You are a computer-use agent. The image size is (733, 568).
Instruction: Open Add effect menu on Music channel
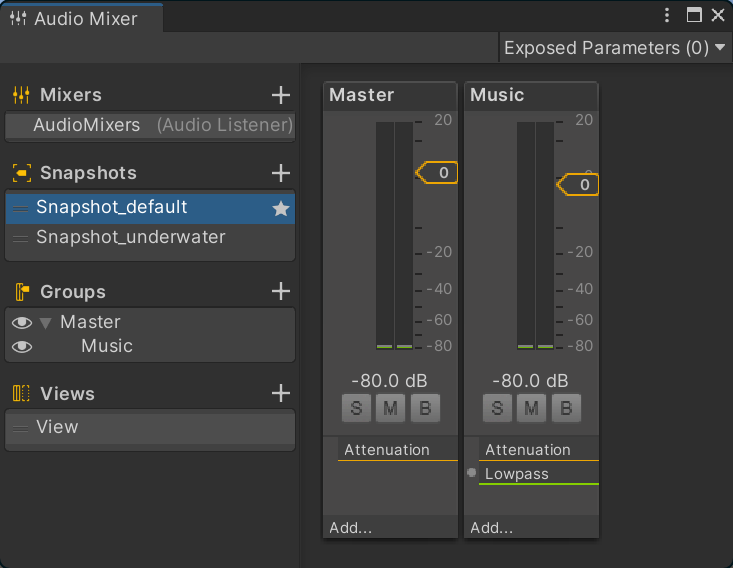(x=491, y=528)
